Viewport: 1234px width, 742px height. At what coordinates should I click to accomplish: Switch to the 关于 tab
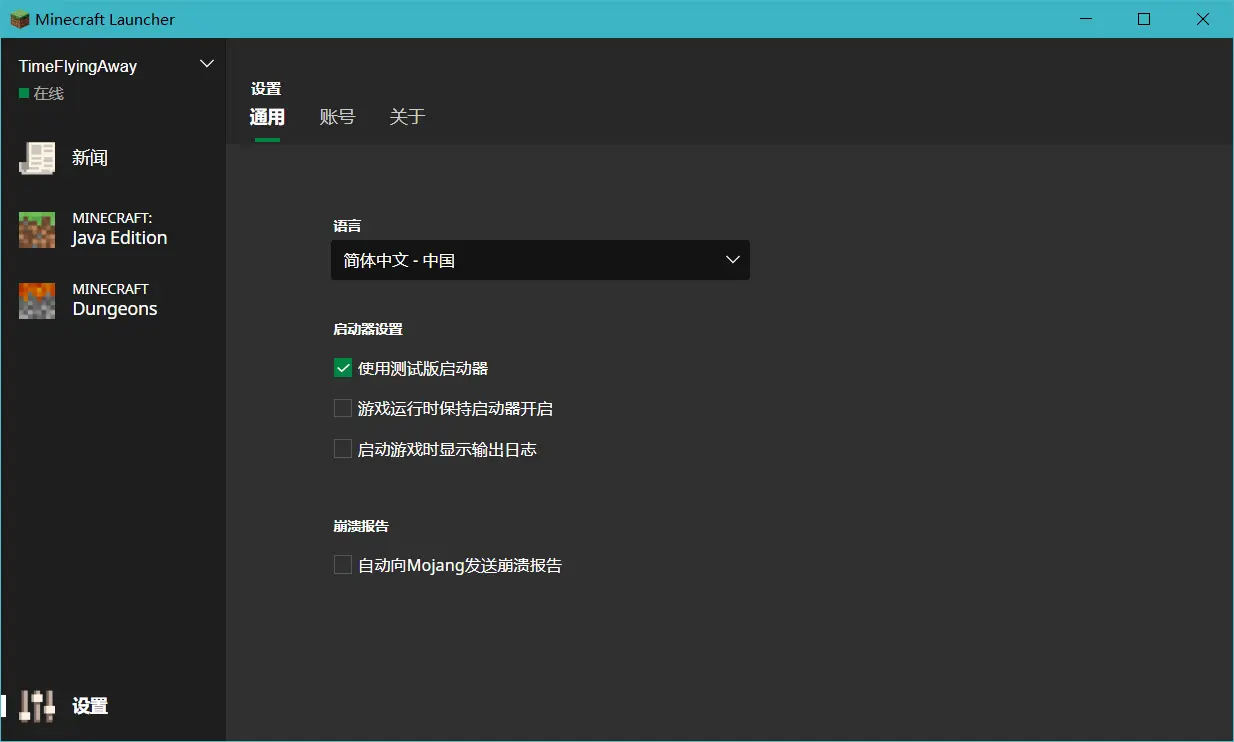pyautogui.click(x=407, y=117)
